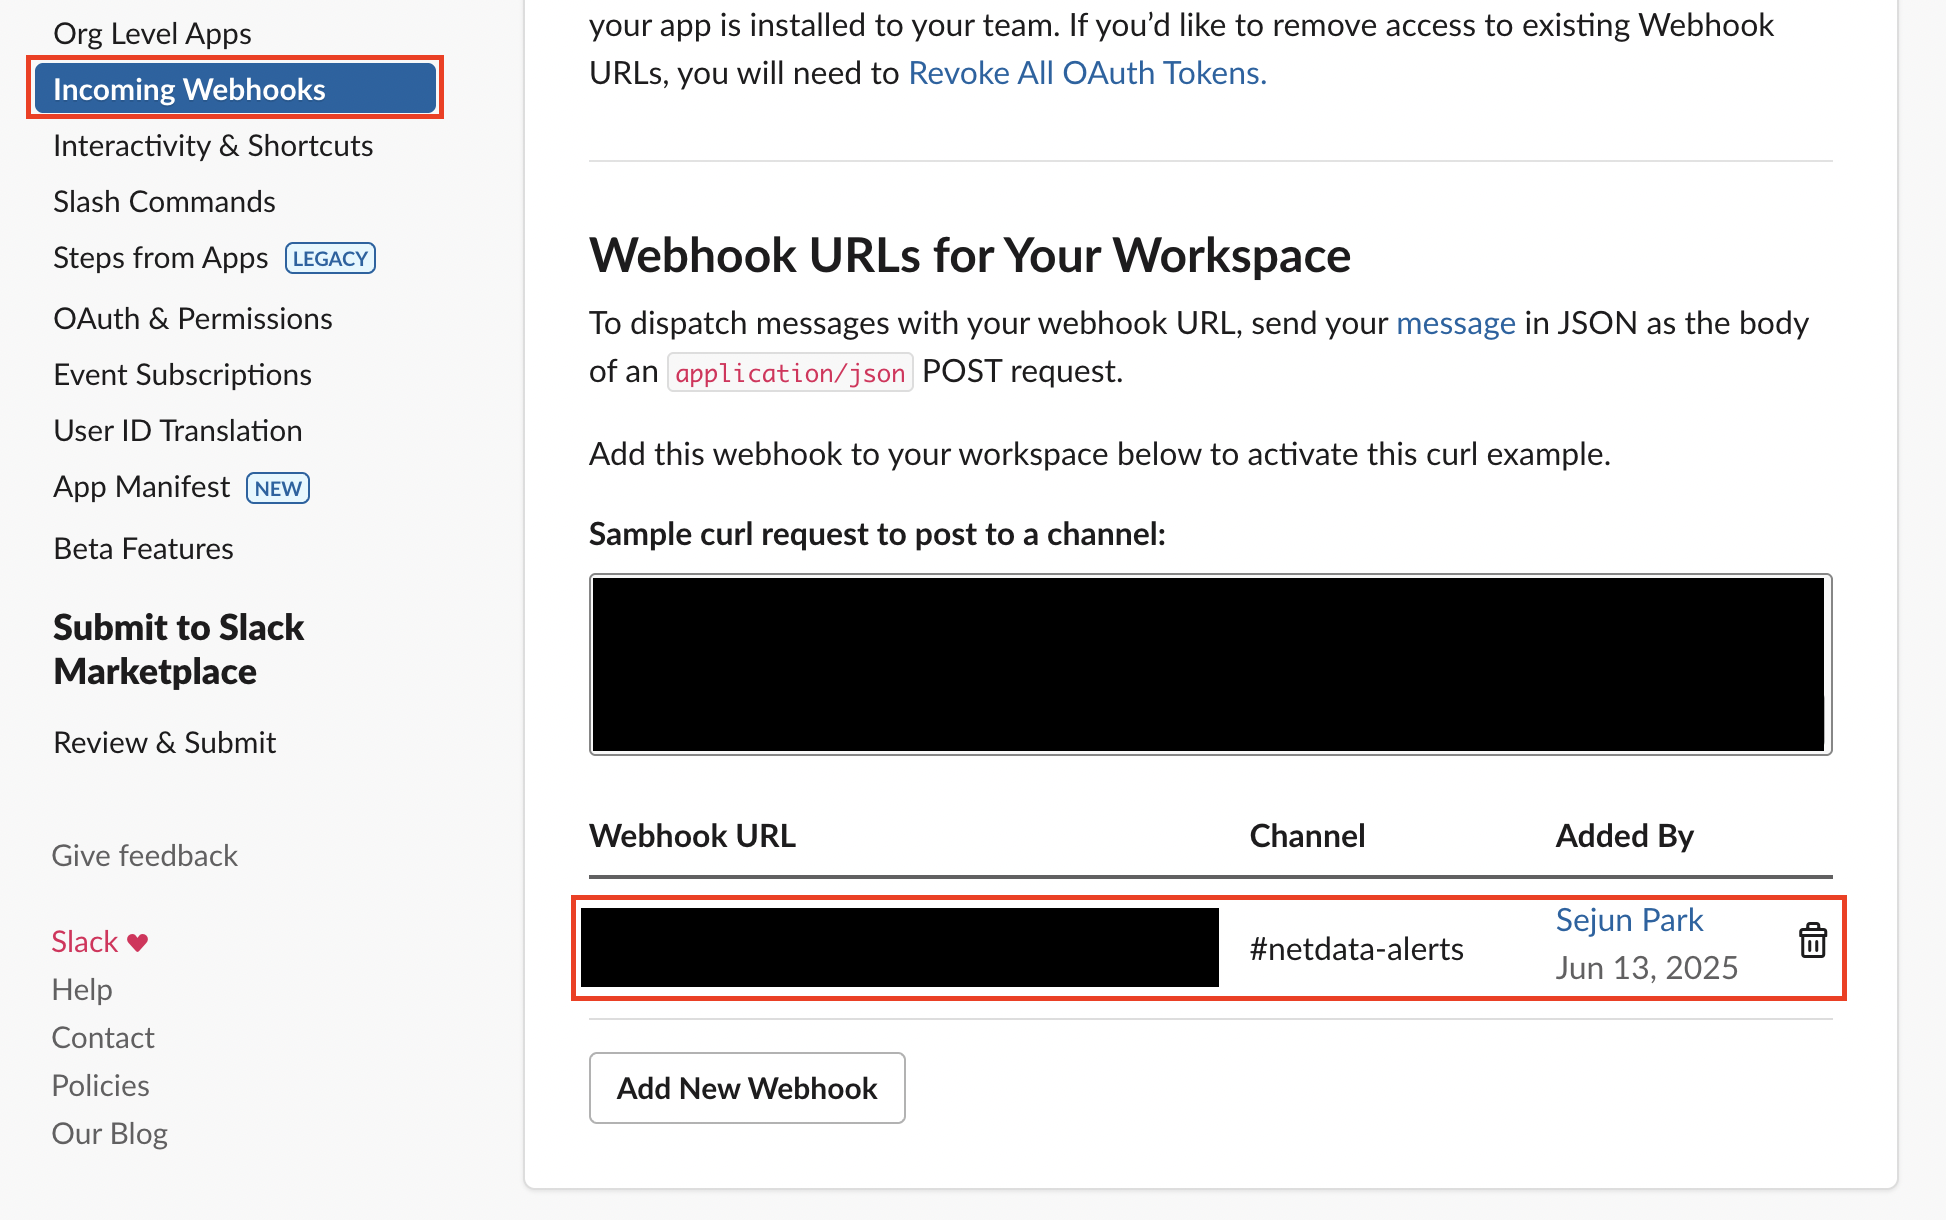Delete the netdata-alerts webhook with trash icon
1946x1220 pixels.
[1813, 941]
